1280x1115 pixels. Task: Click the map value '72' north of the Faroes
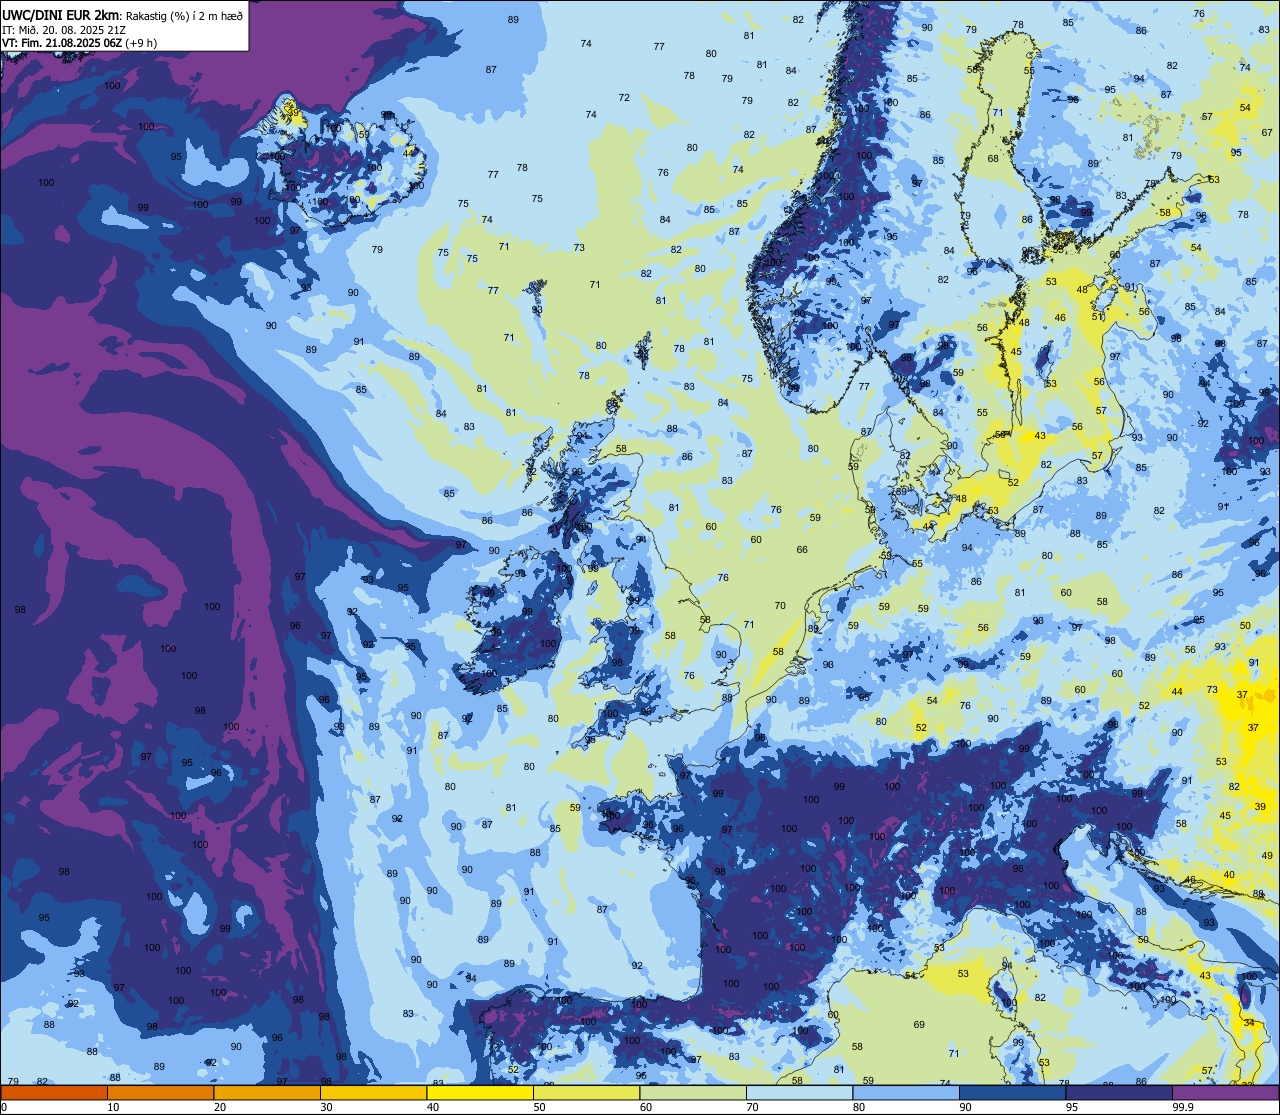[x=624, y=98]
